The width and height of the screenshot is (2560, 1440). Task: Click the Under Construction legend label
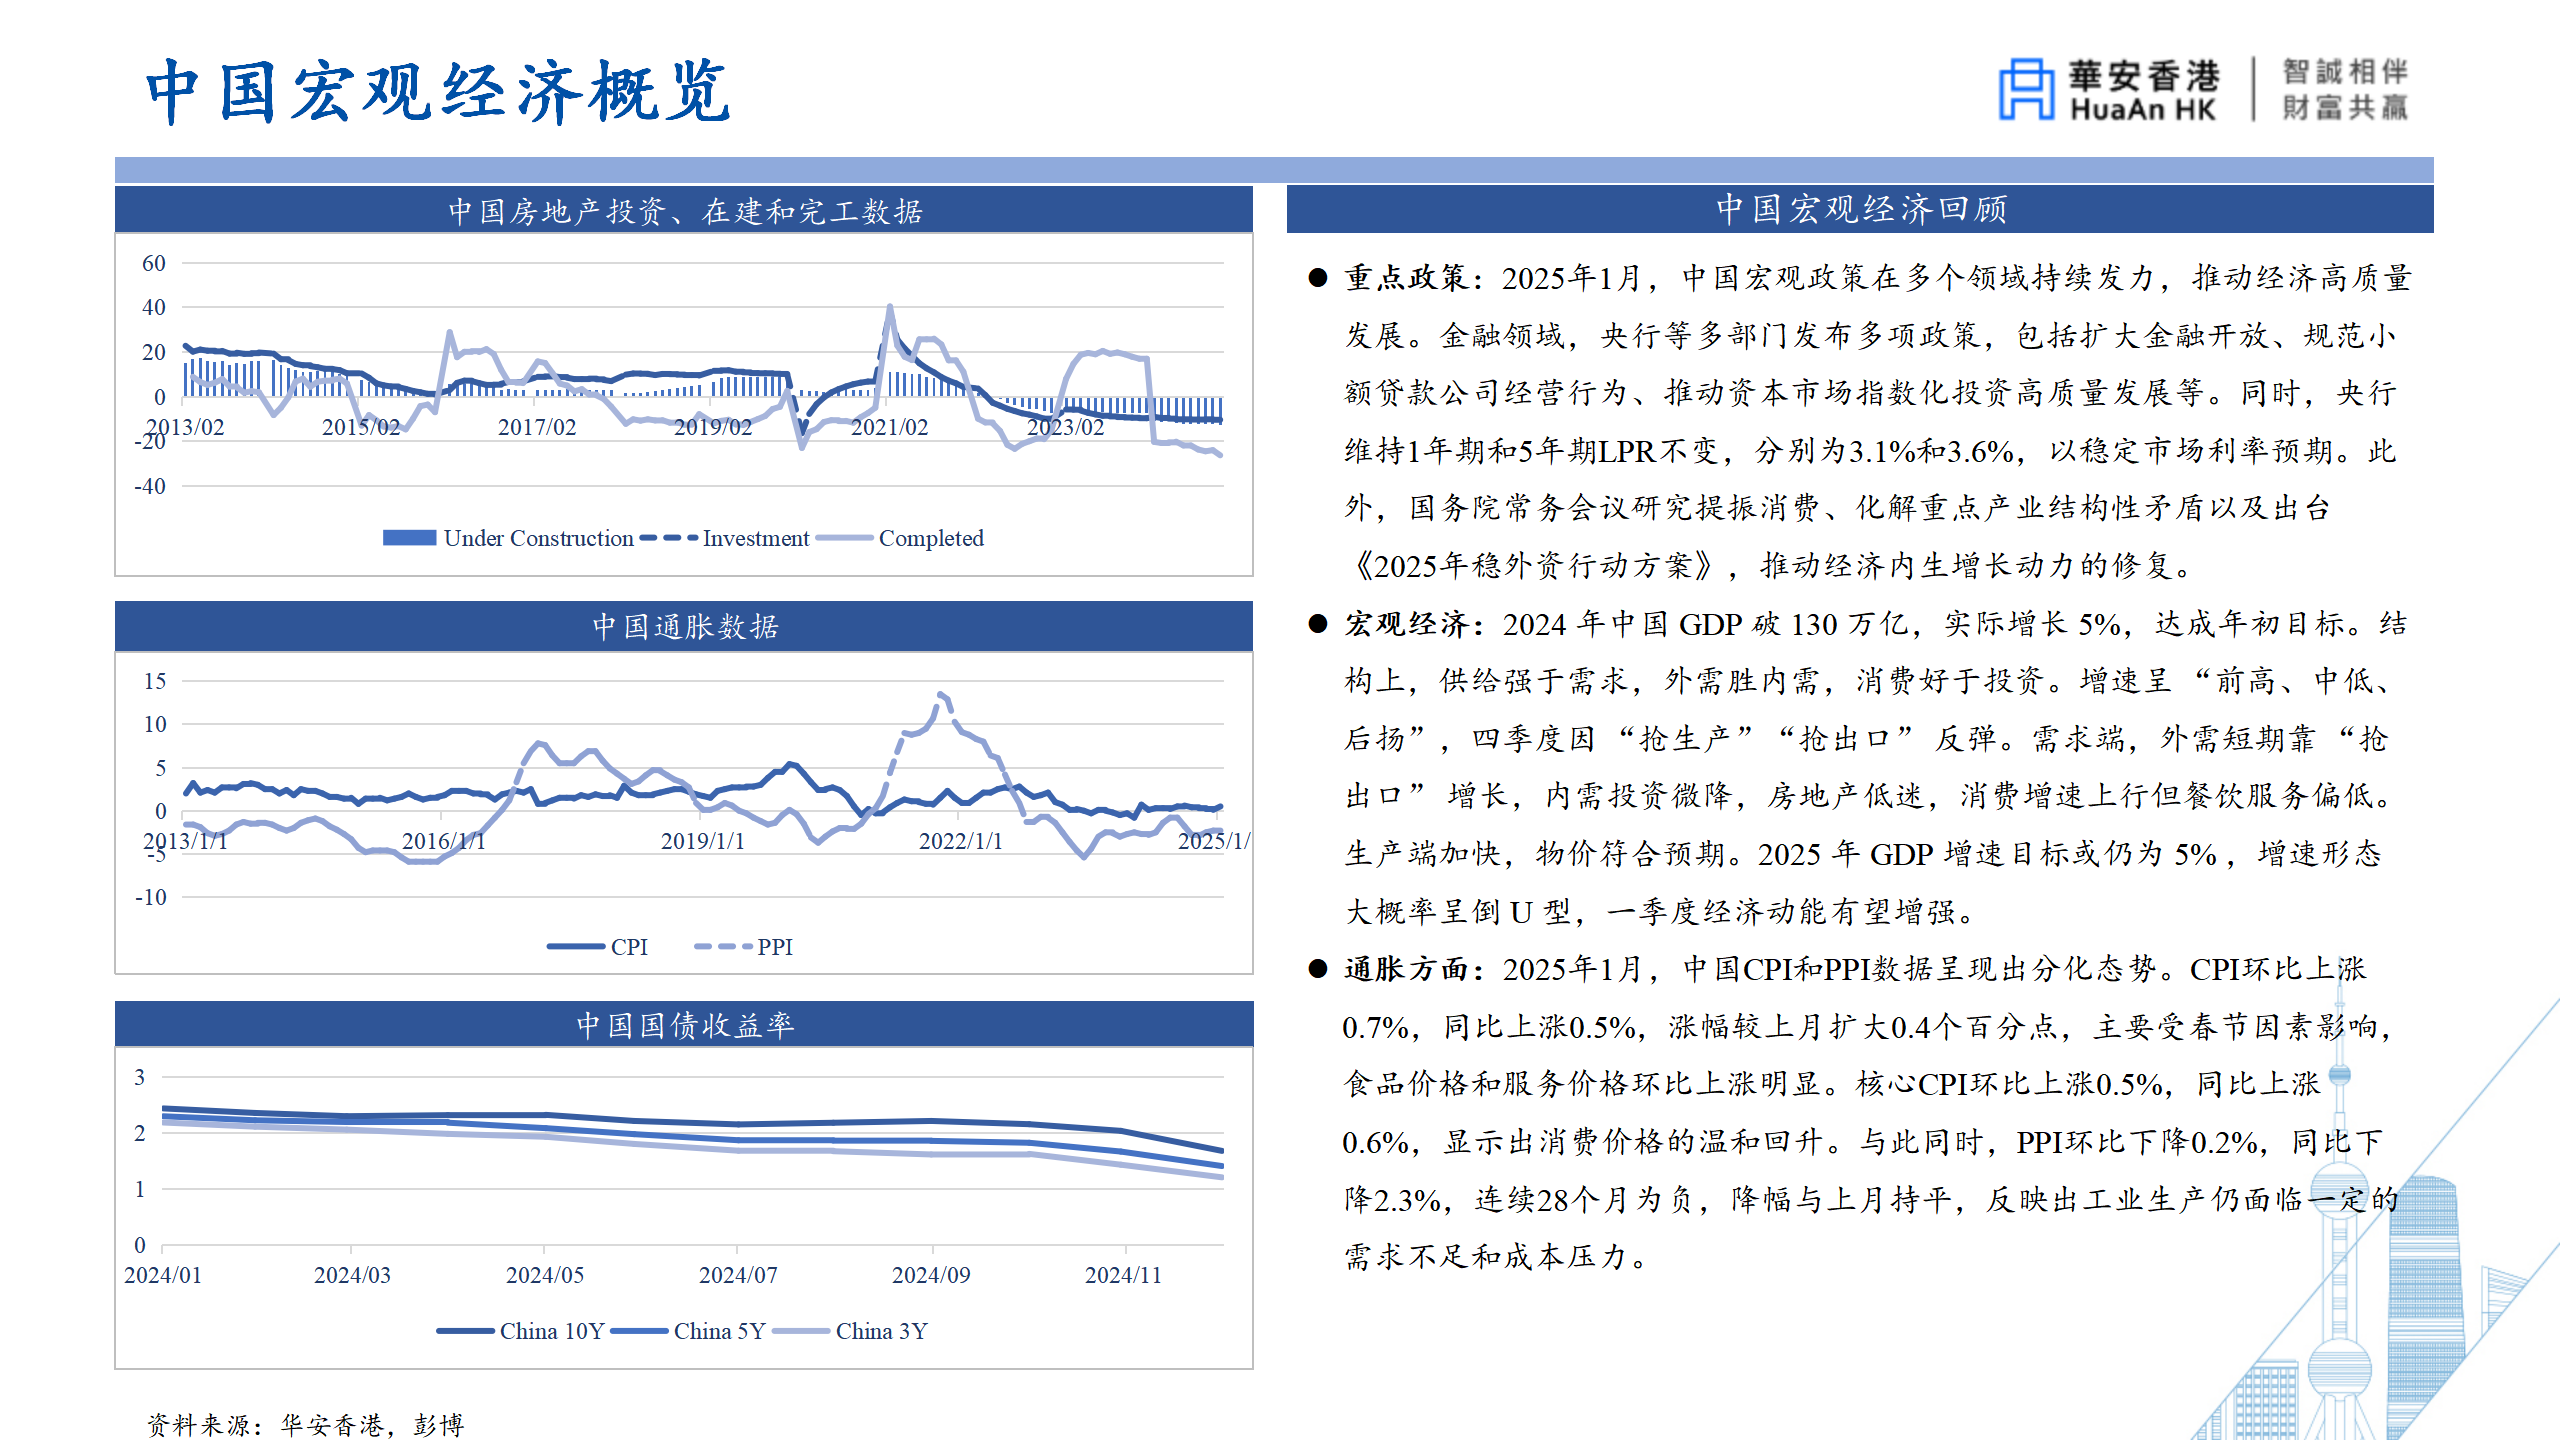pos(538,538)
